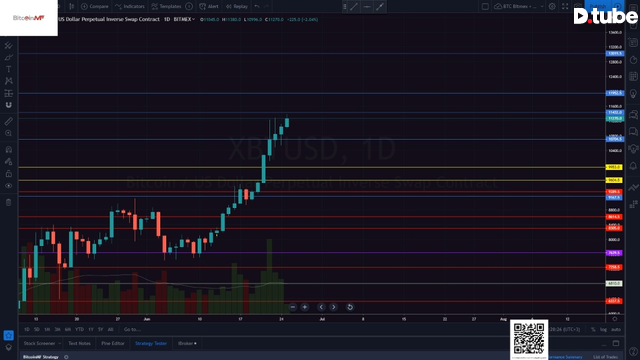Click the trash icon to remove drawings
The width and height of the screenshot is (640, 360).
click(9, 202)
